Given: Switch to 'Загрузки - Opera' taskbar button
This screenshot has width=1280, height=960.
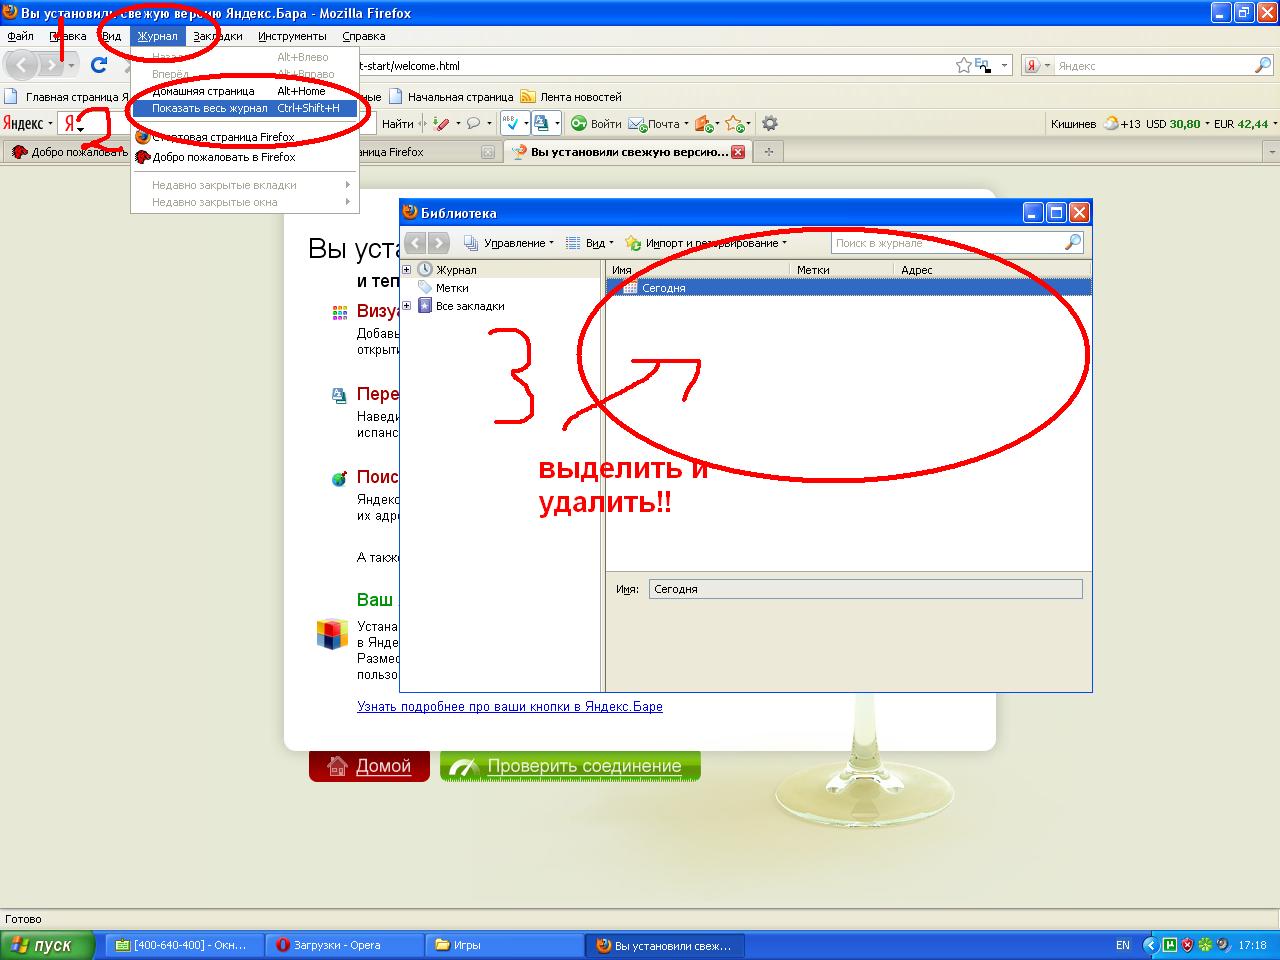Looking at the screenshot, I should point(344,945).
